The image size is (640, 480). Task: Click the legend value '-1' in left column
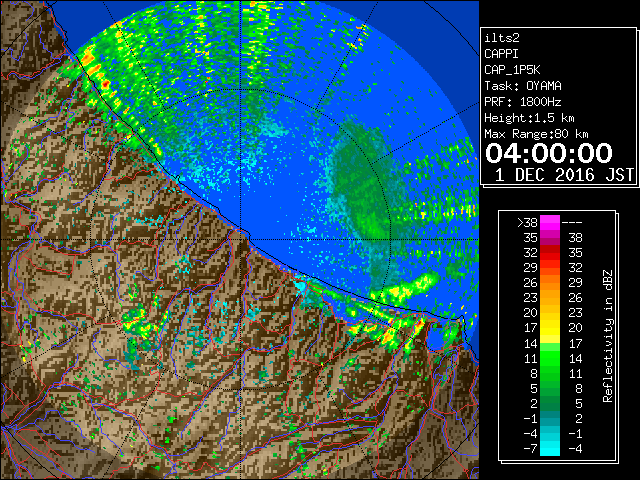click(531, 418)
